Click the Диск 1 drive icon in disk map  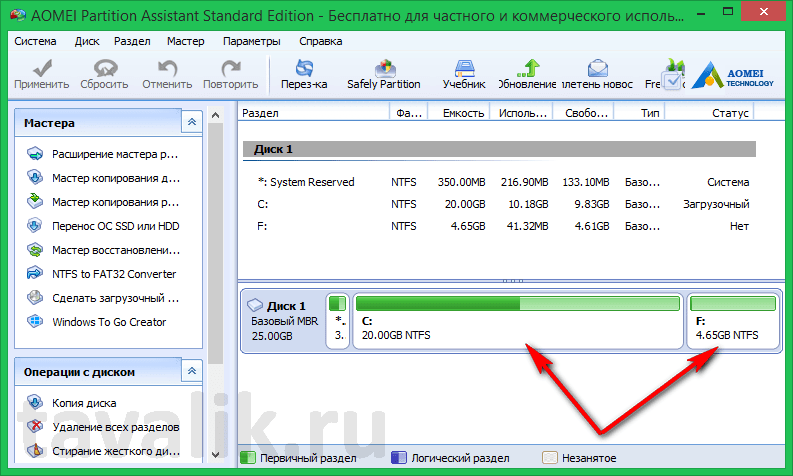click(x=255, y=305)
